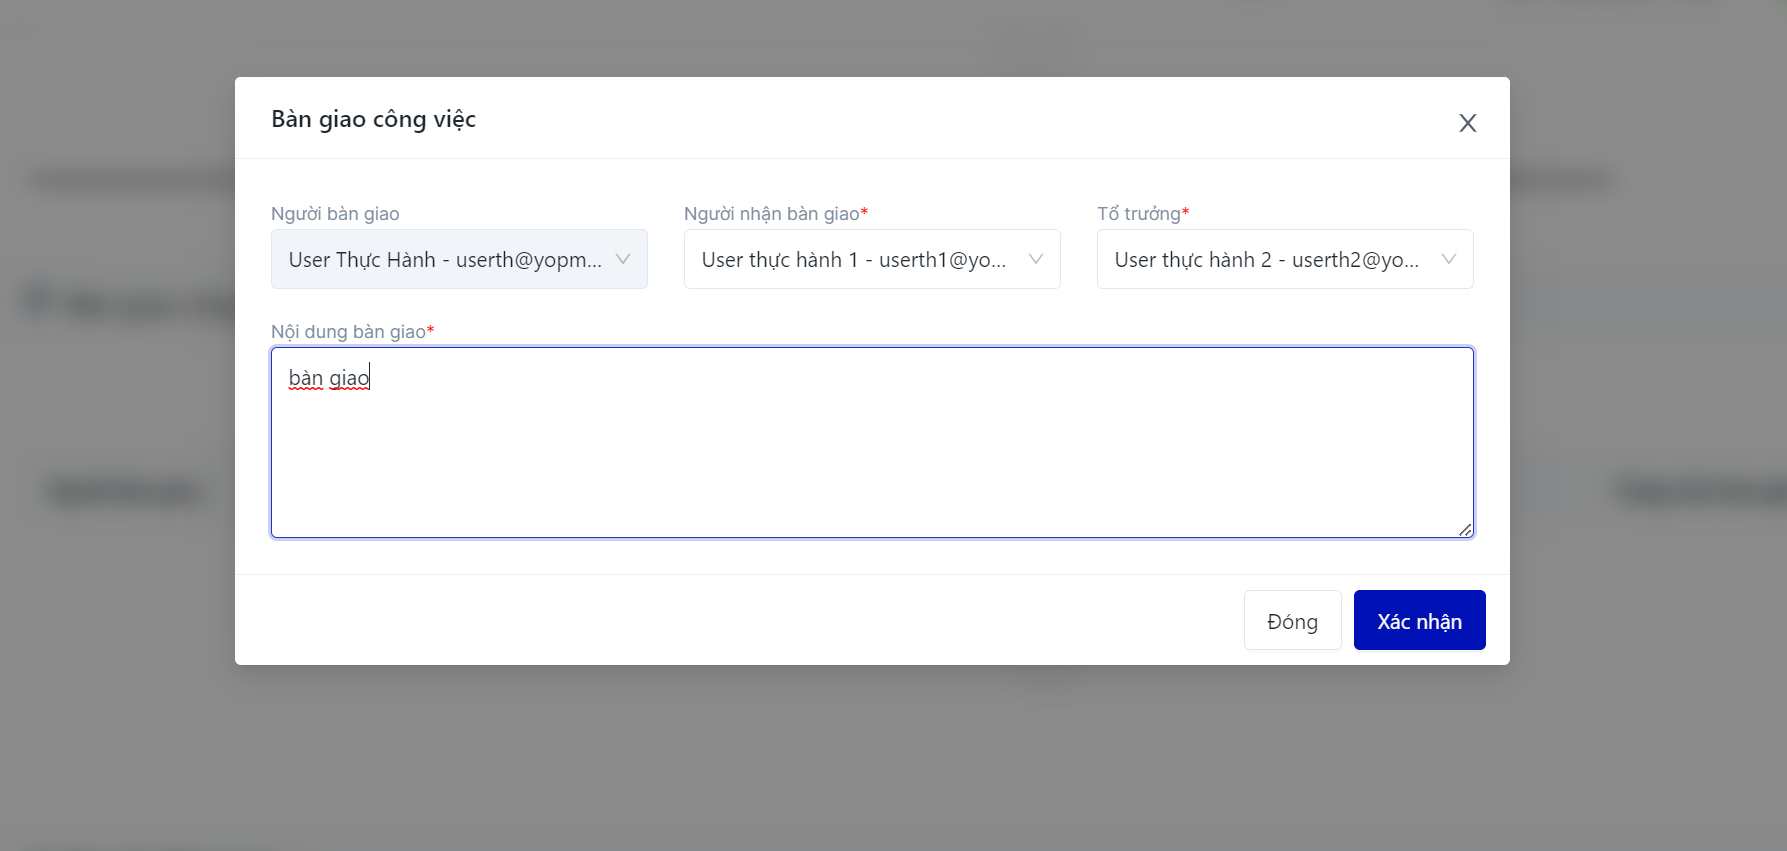
Task: Click the Người bàn giao dropdown arrow
Action: click(623, 259)
